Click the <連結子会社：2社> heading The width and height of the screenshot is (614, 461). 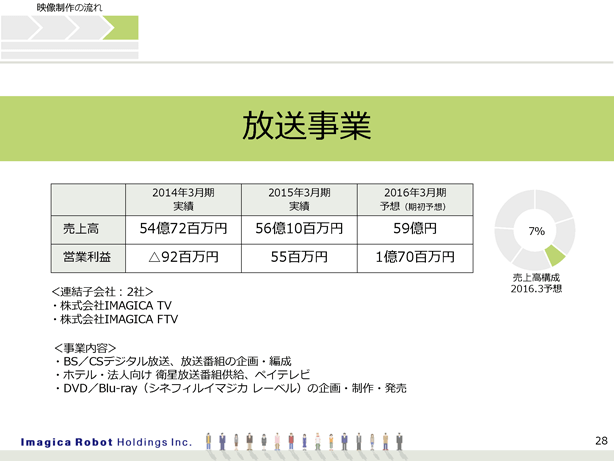[x=102, y=292]
